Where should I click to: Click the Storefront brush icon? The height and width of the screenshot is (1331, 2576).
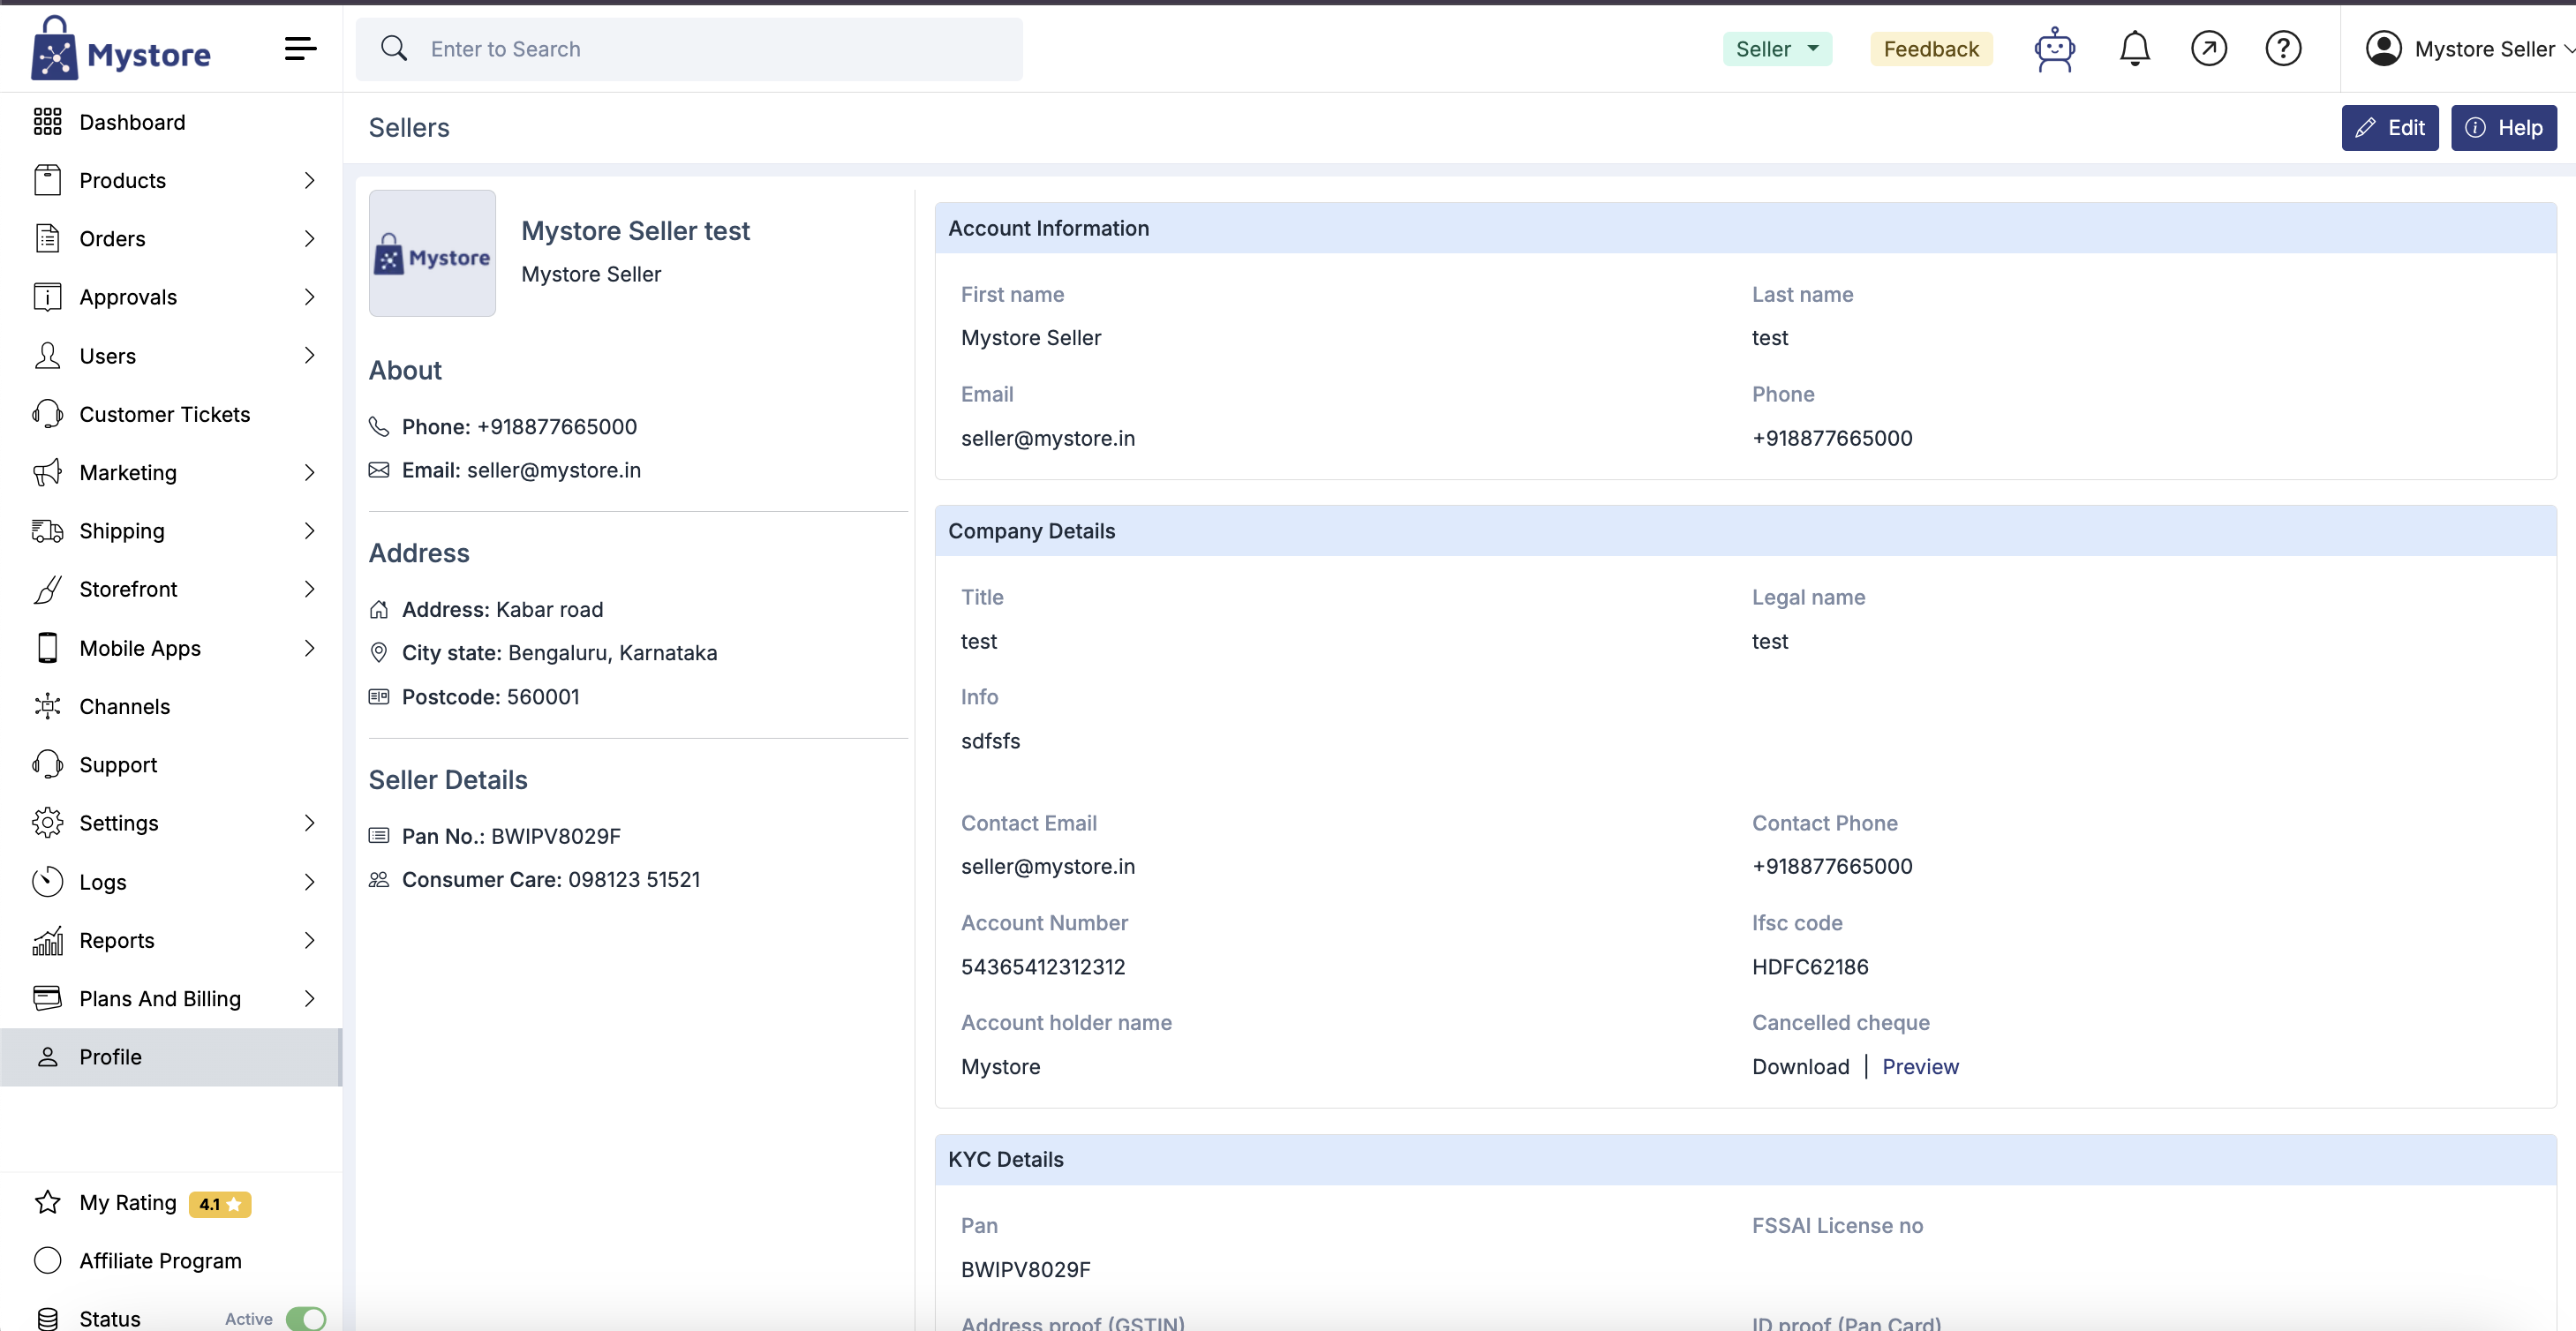pyautogui.click(x=47, y=589)
